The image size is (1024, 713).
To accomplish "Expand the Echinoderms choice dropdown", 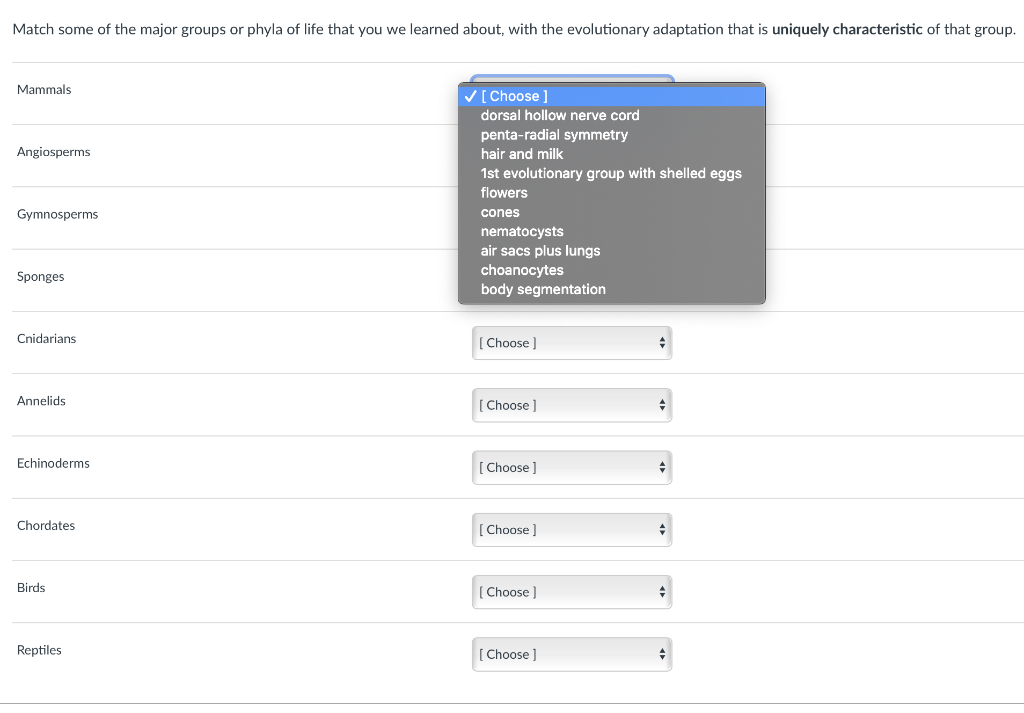I will [571, 467].
